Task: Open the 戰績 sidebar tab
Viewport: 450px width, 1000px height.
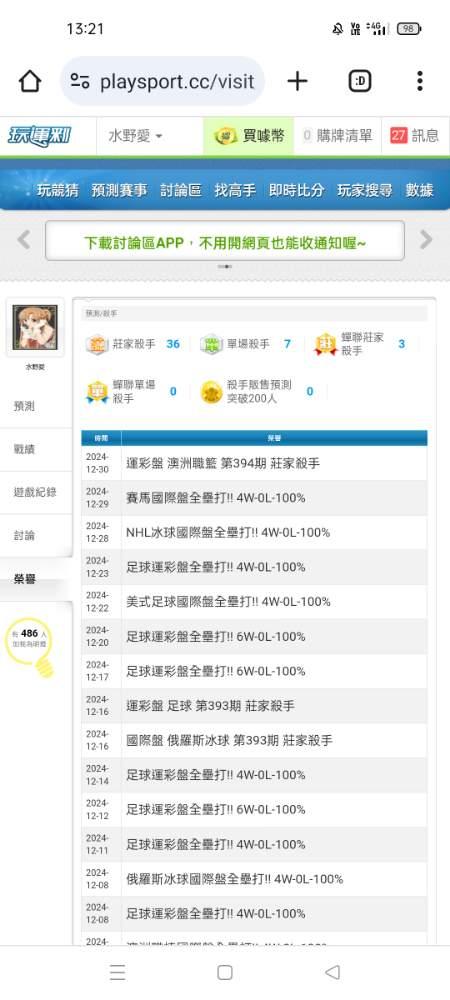Action: pyautogui.click(x=35, y=450)
